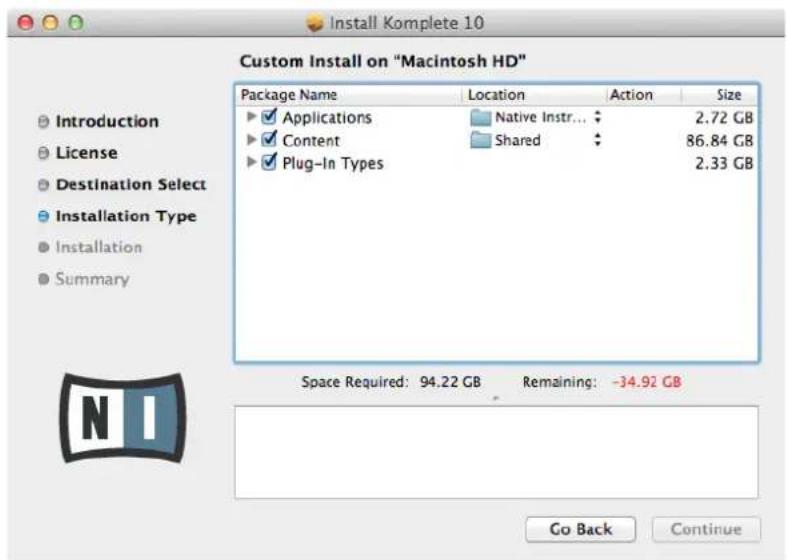Expand the Applications package row
The image size is (787, 560).
coord(251,117)
